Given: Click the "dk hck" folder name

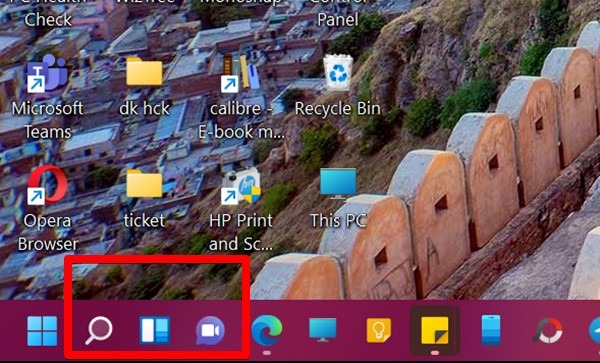Looking at the screenshot, I should 144,109.
